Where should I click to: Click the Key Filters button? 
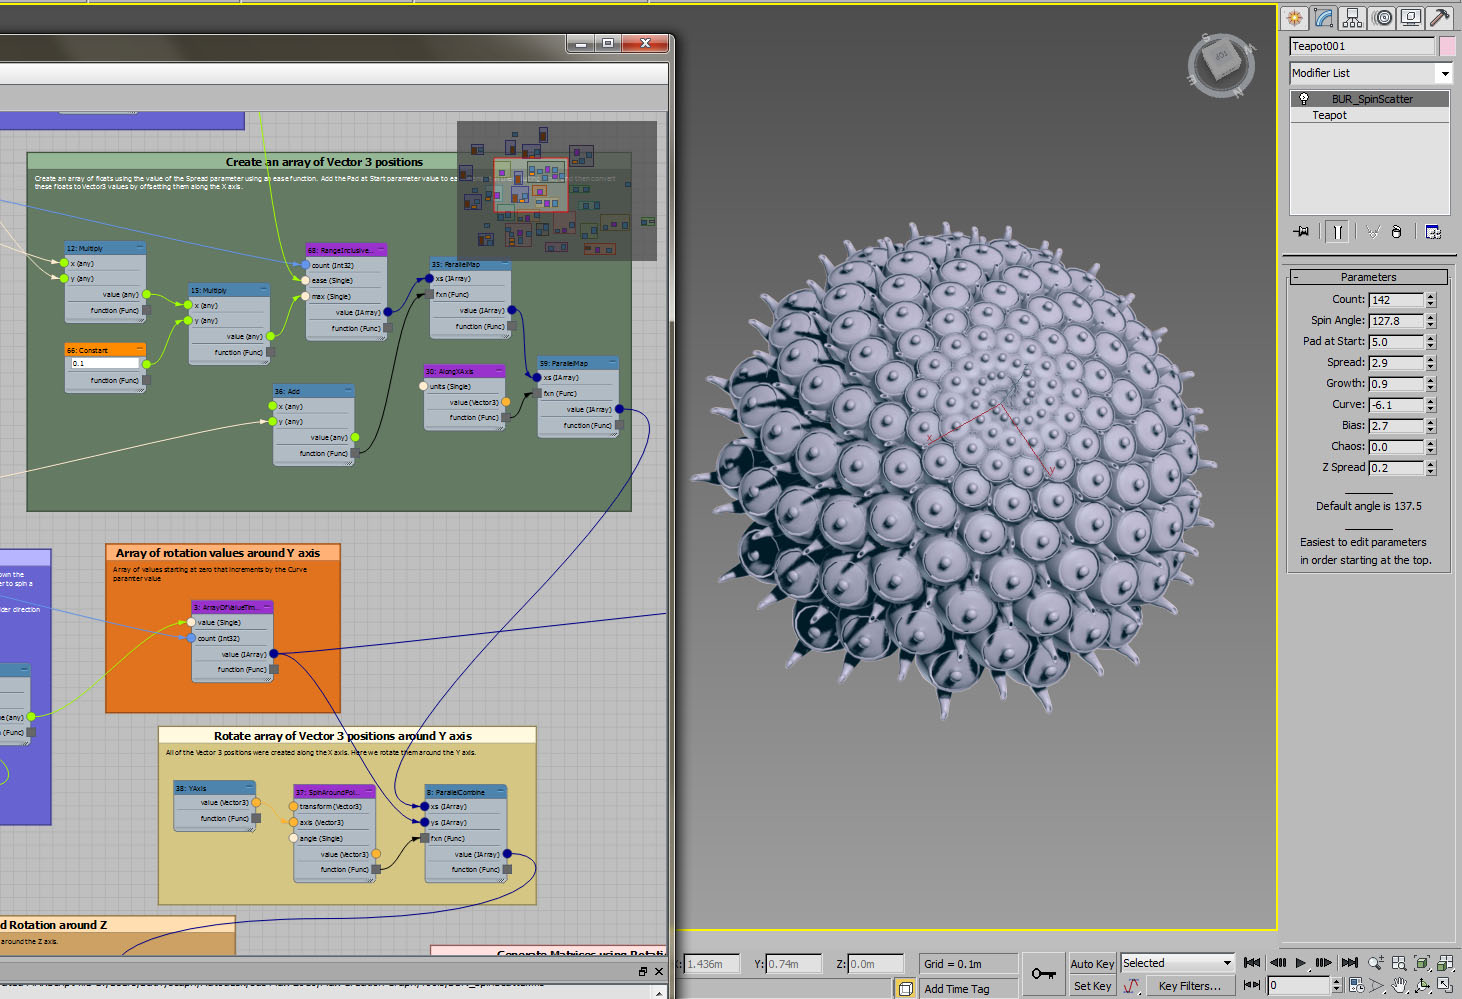(x=1189, y=986)
